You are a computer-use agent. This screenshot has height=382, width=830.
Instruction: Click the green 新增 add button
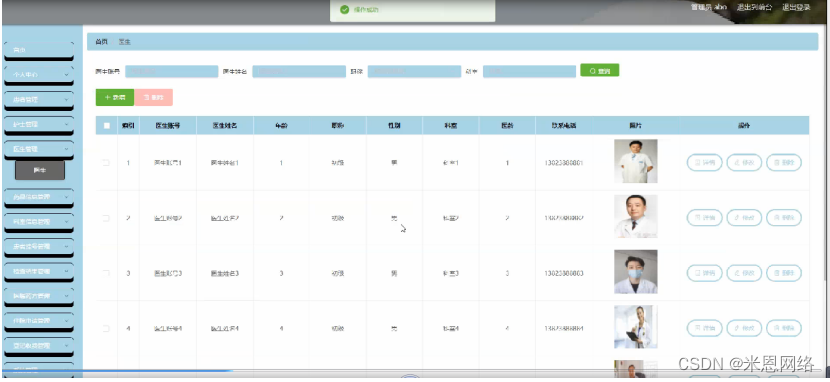[x=115, y=97]
